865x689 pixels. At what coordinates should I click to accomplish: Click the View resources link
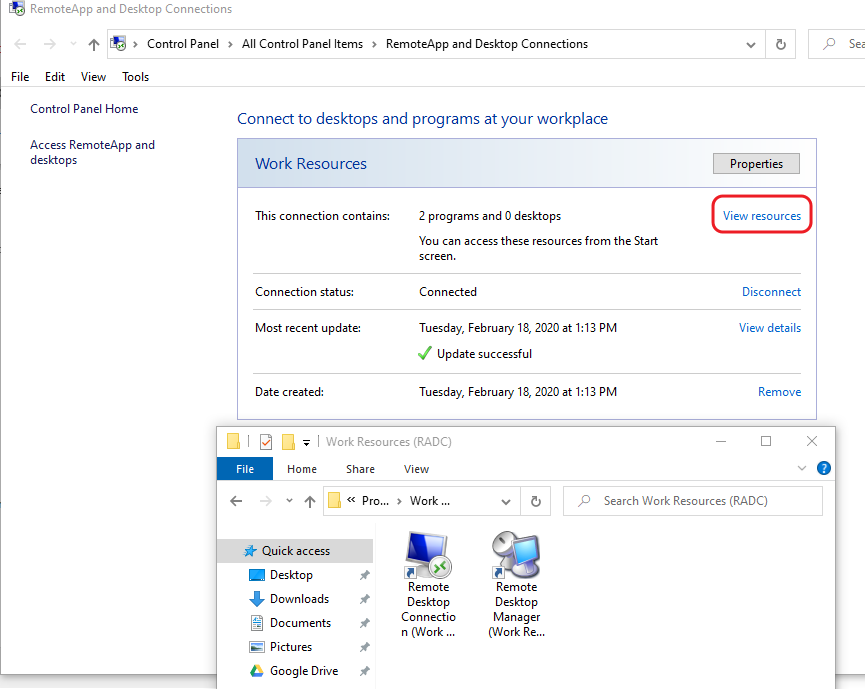[761, 214]
